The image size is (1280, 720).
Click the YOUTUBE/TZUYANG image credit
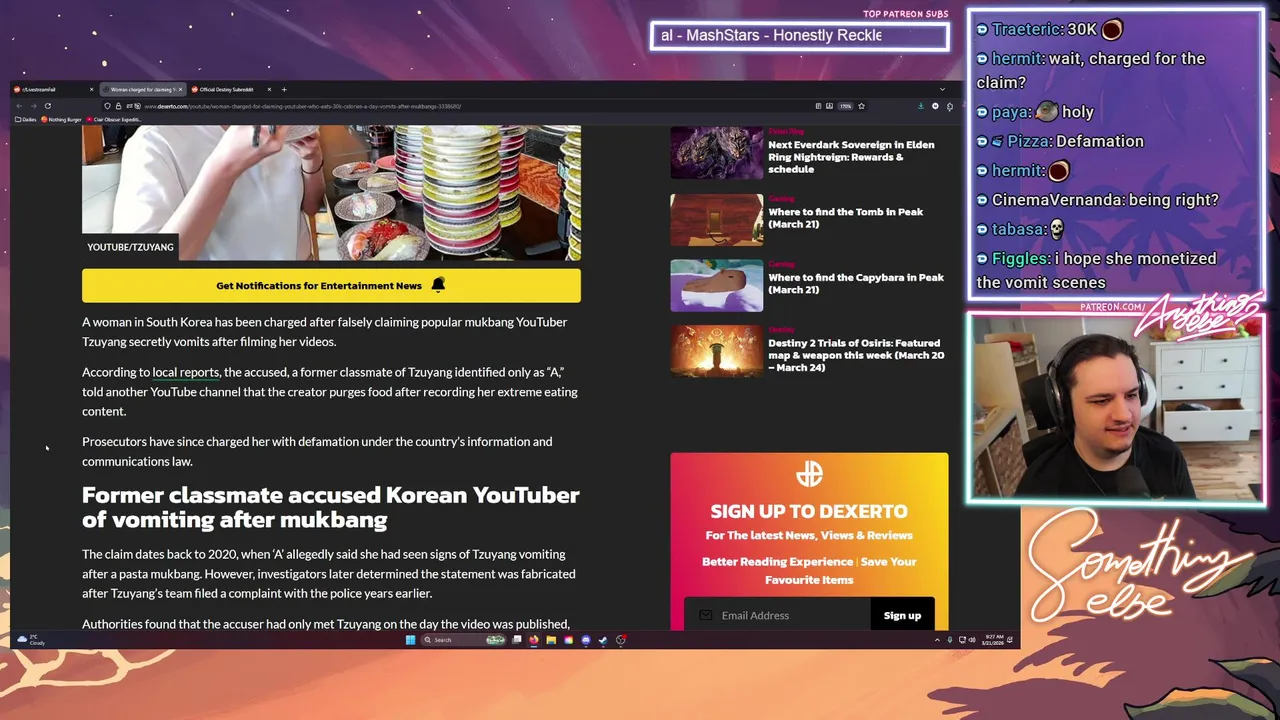[x=130, y=247]
